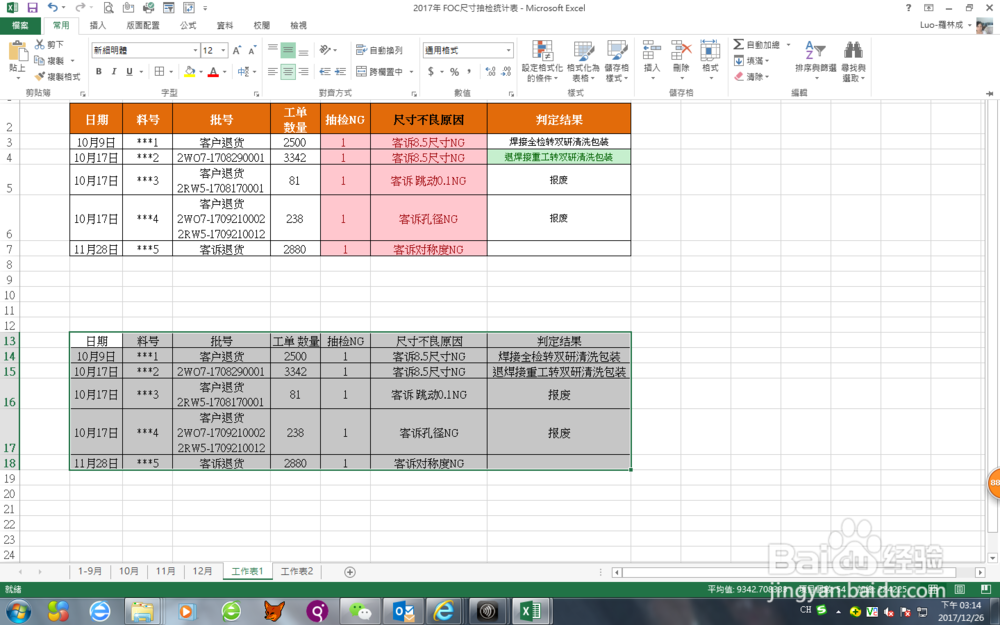Toggle top vertical alignment
Viewport: 1000px width, 625px height.
(x=273, y=50)
